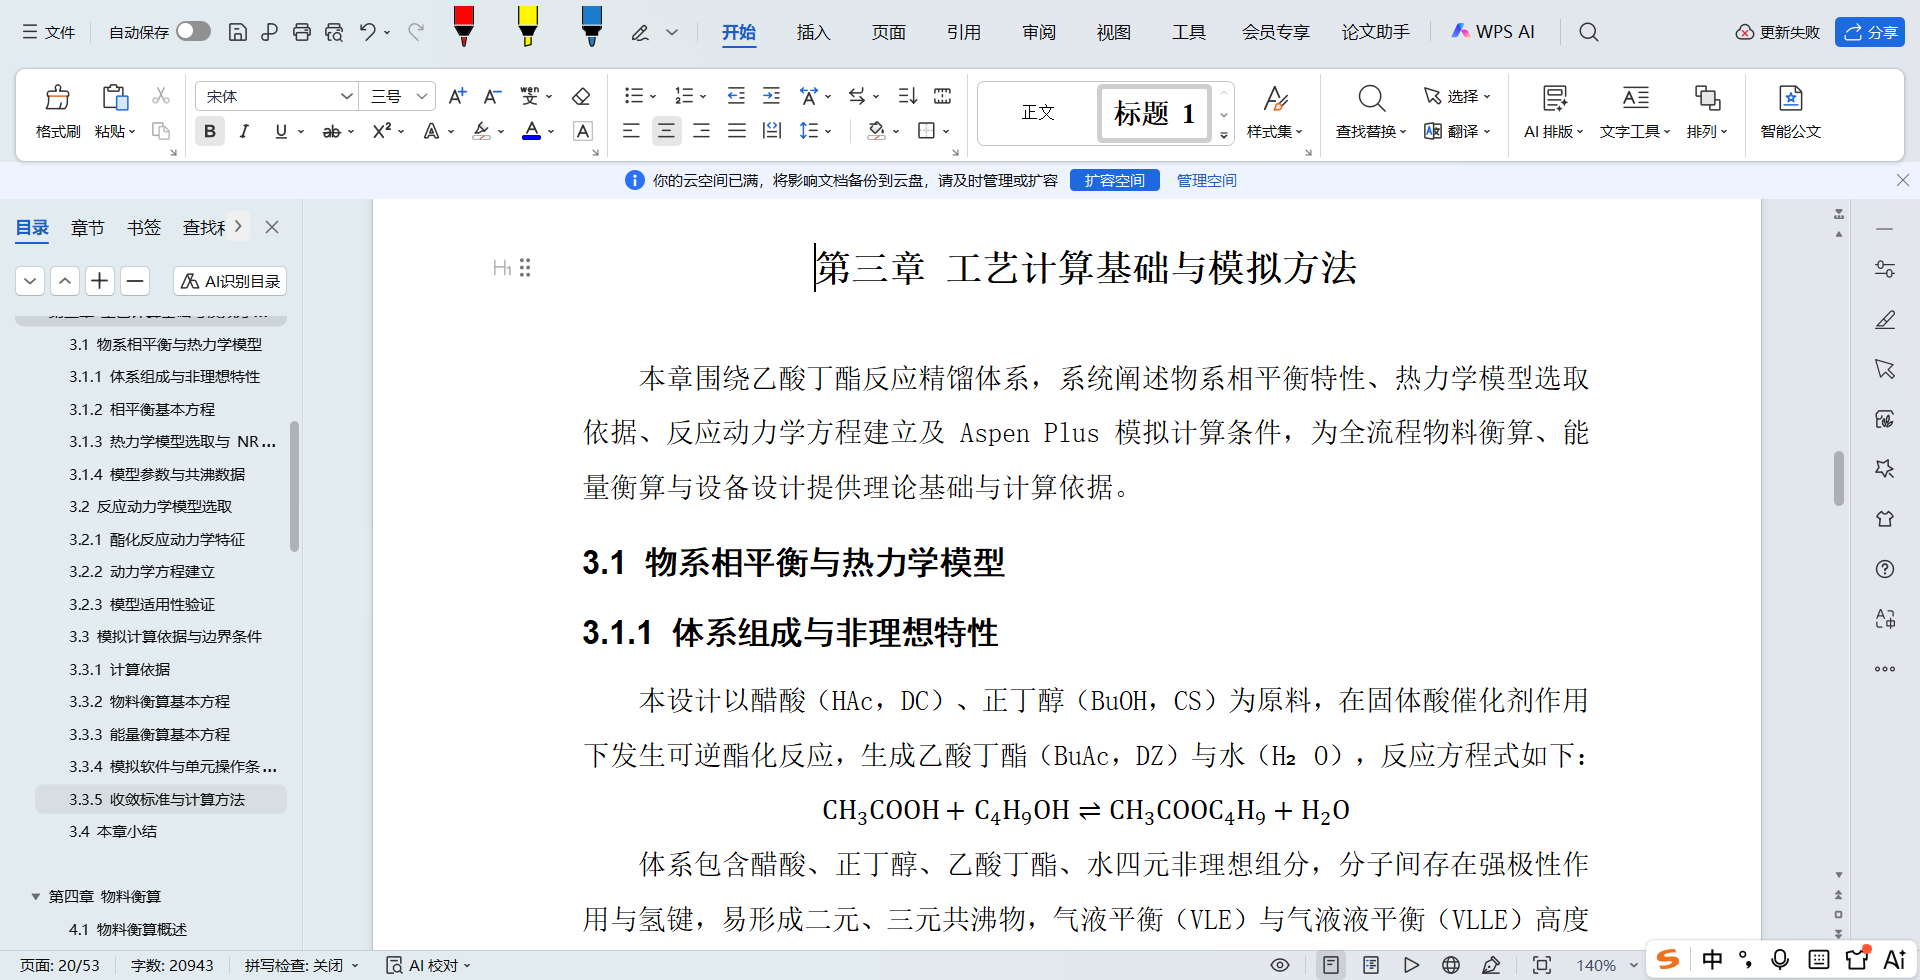The width and height of the screenshot is (1920, 980).
Task: Go to heading 3.2 反应动力学模型选取
Action: [151, 507]
